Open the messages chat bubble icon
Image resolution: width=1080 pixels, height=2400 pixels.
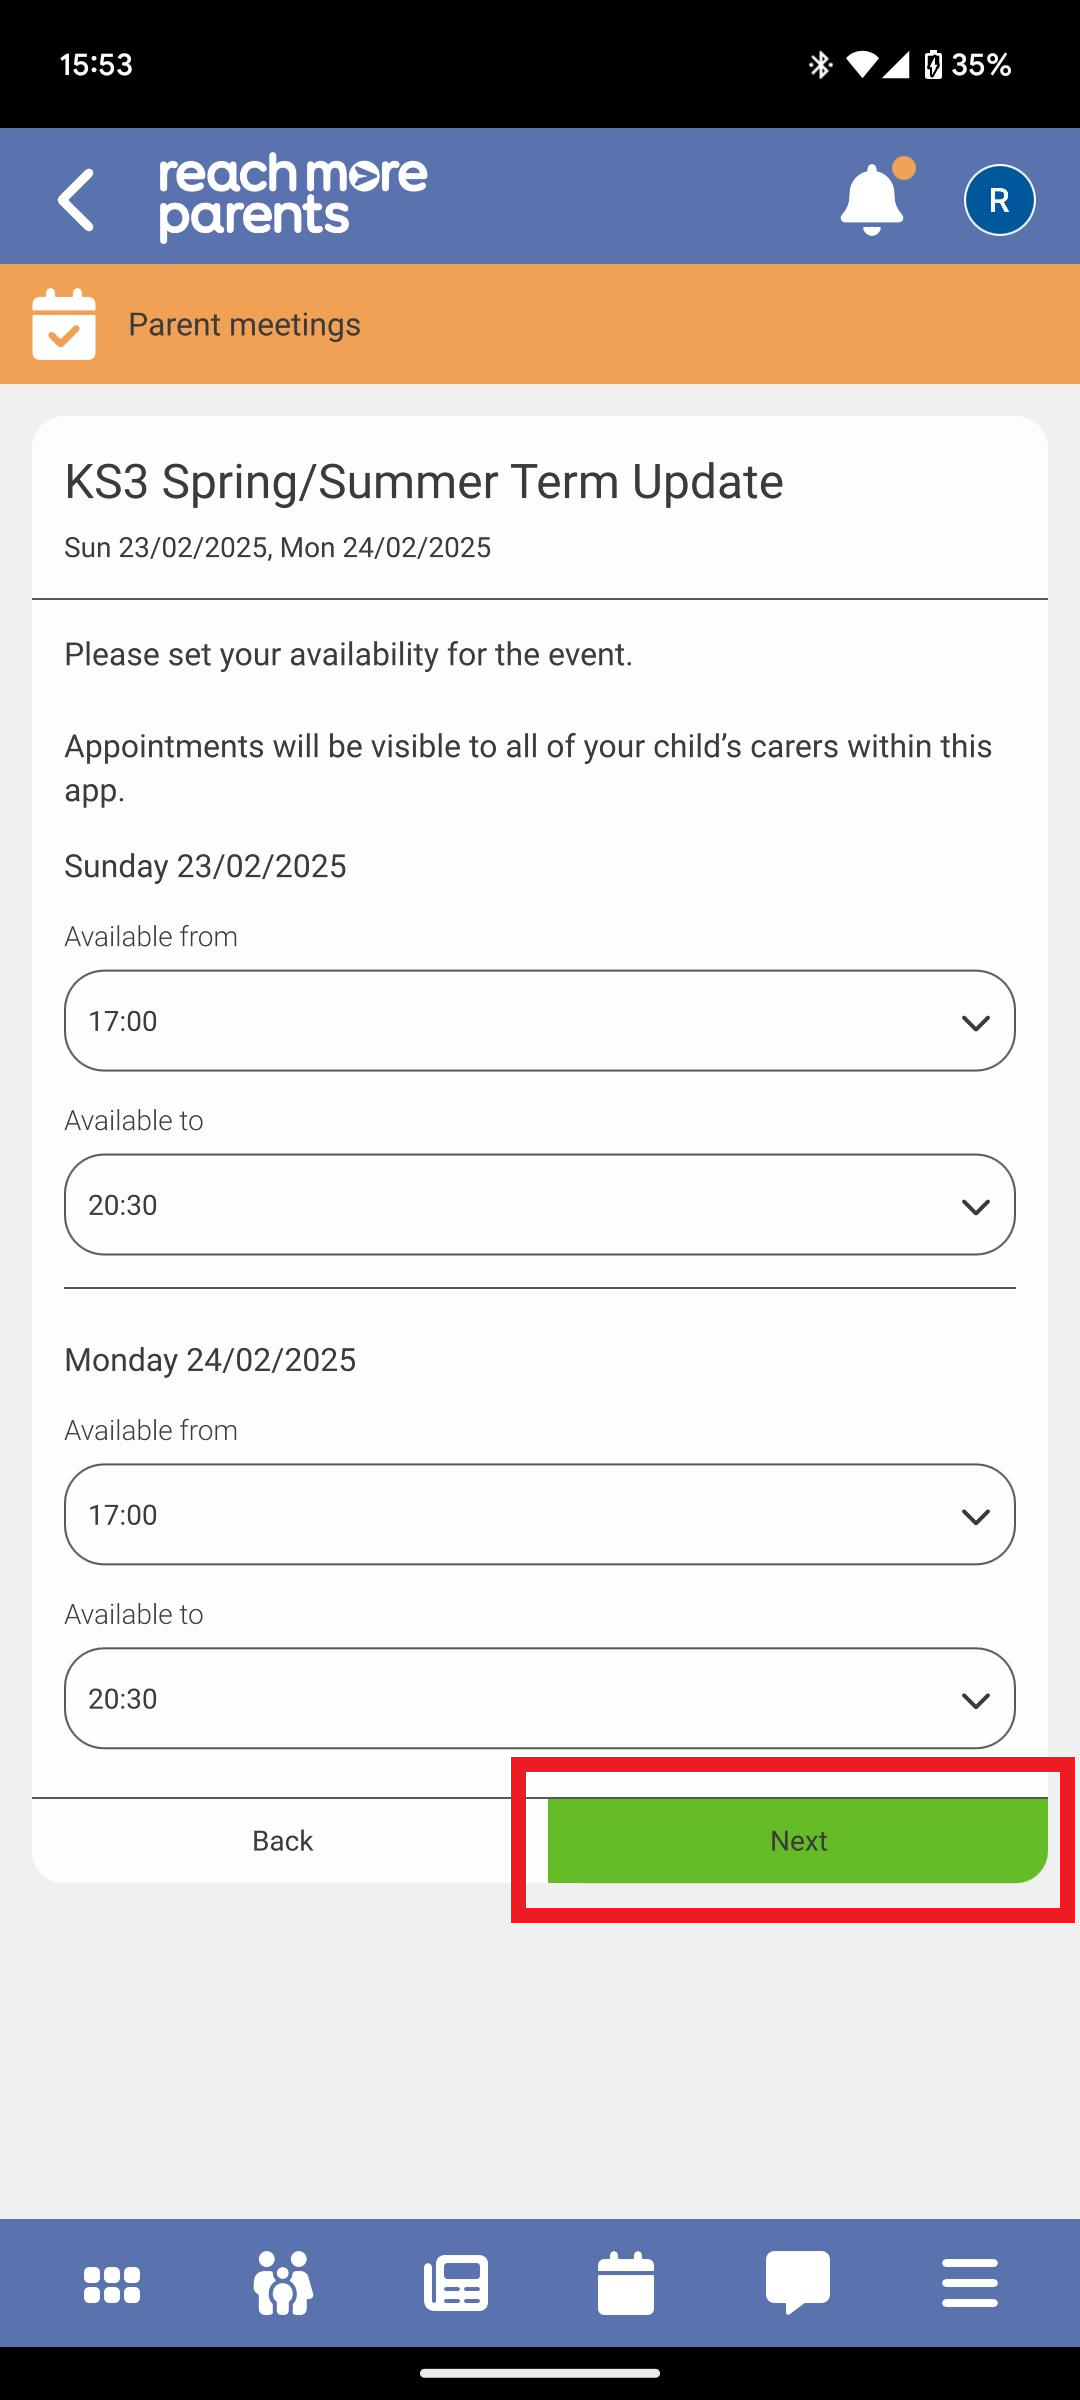tap(798, 2282)
